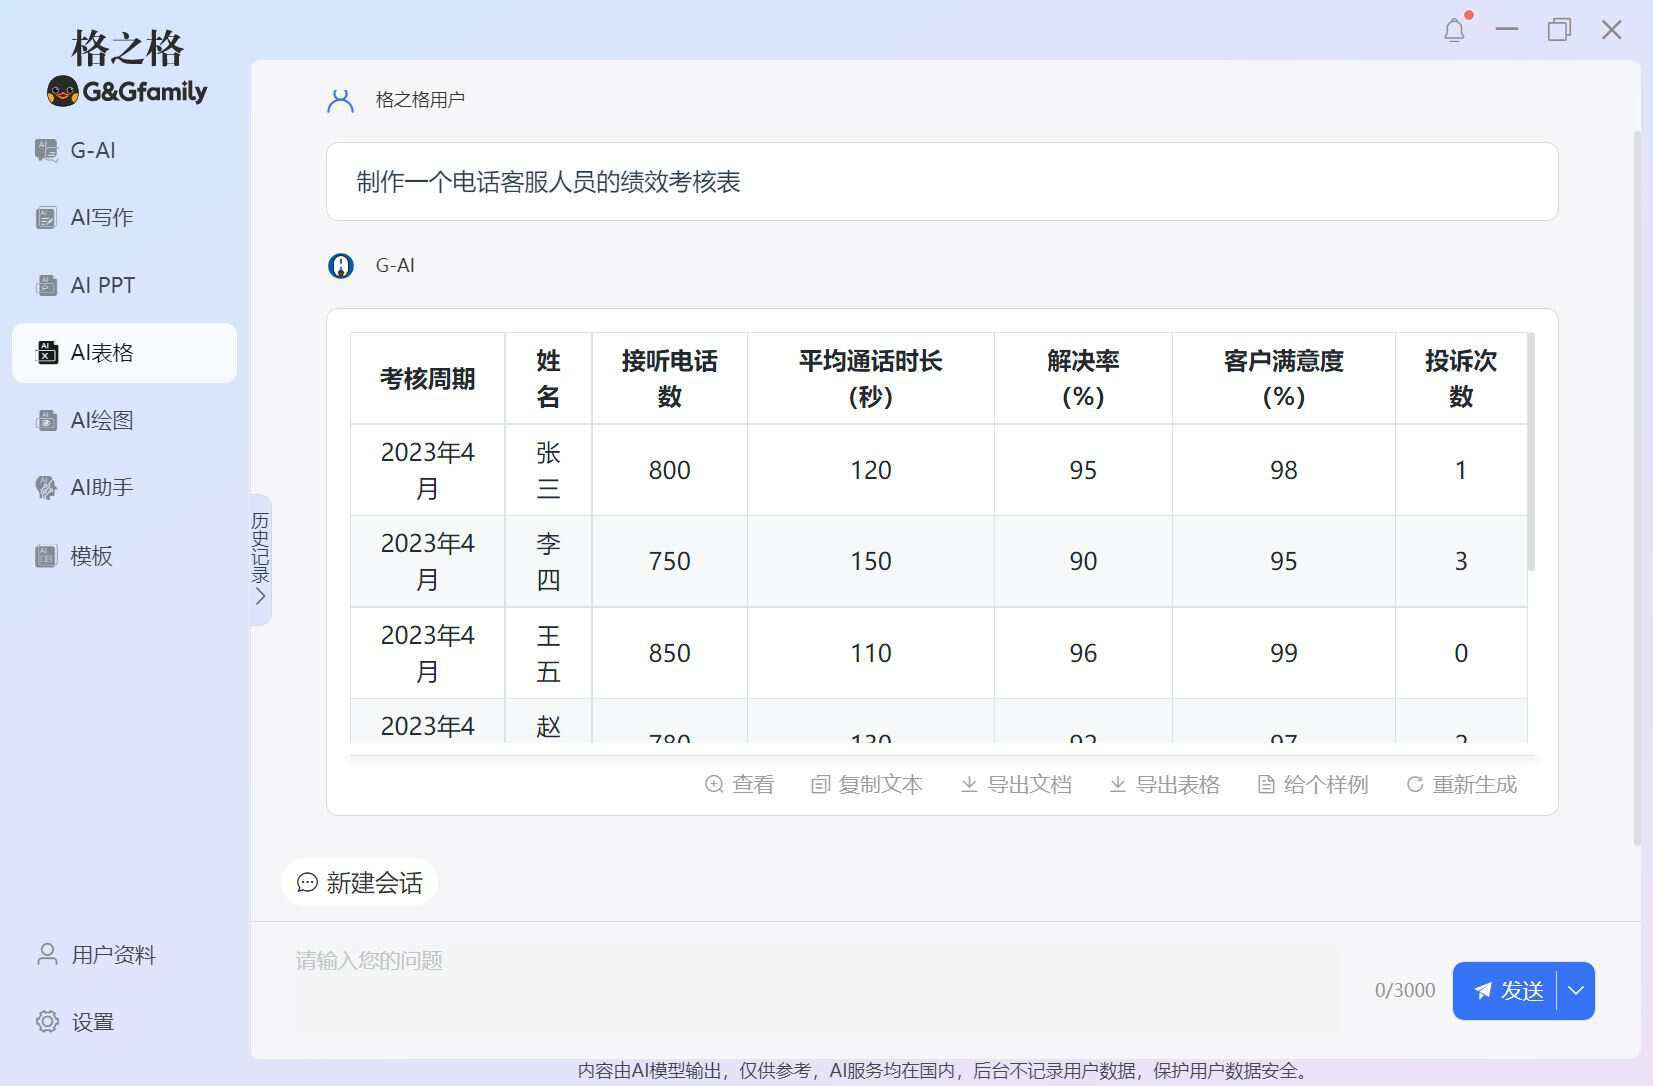This screenshot has width=1653, height=1086.
Task: Open the notification bell
Action: [1454, 30]
